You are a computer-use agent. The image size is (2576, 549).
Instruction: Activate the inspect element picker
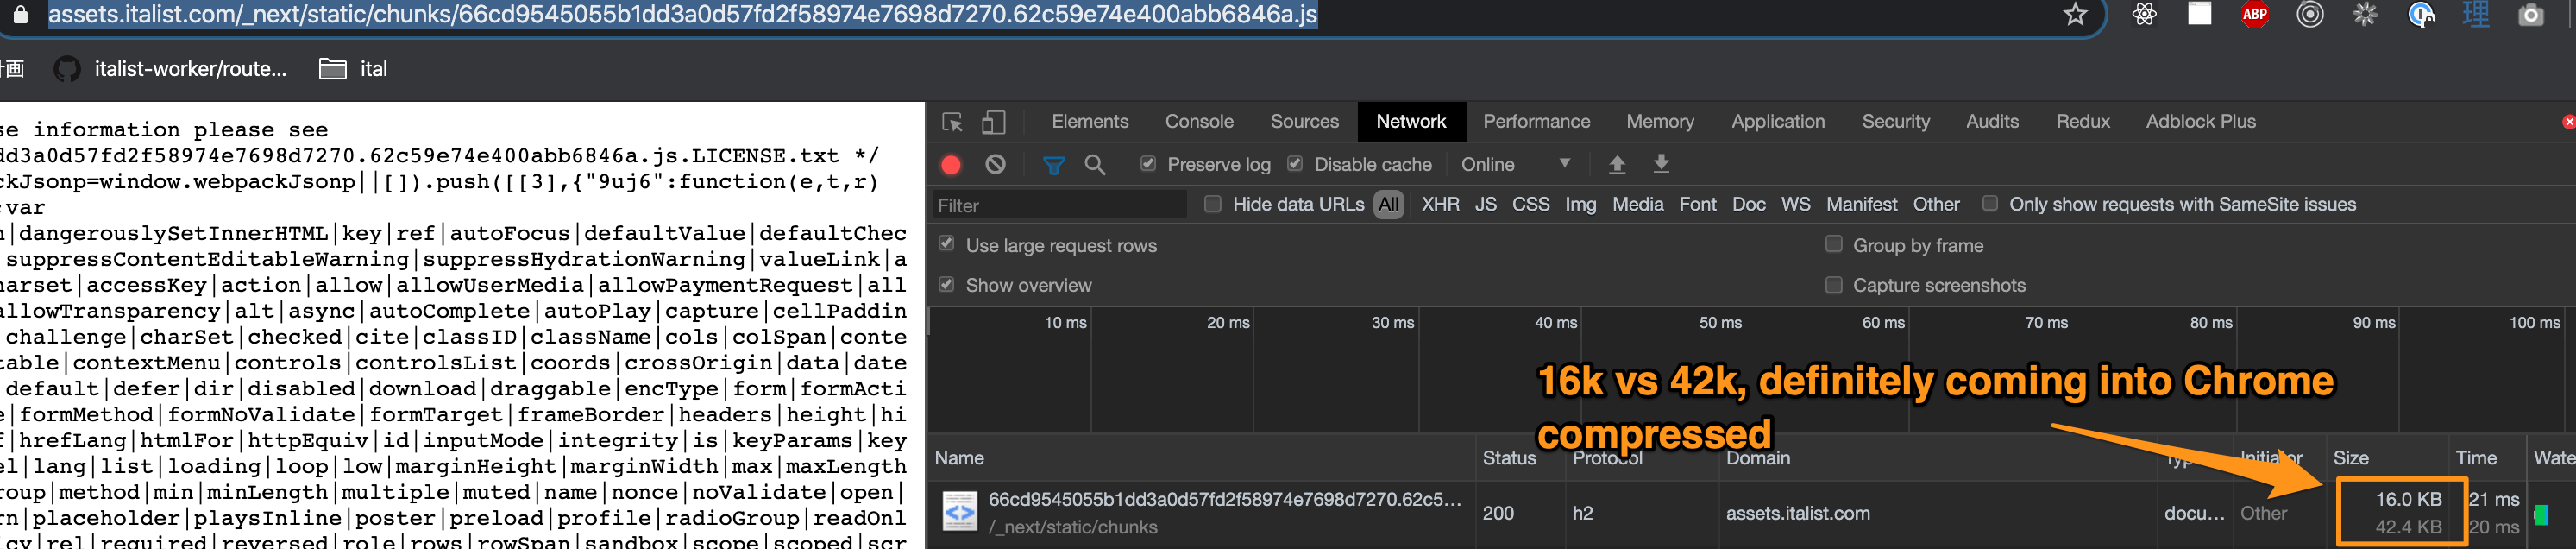pos(952,122)
